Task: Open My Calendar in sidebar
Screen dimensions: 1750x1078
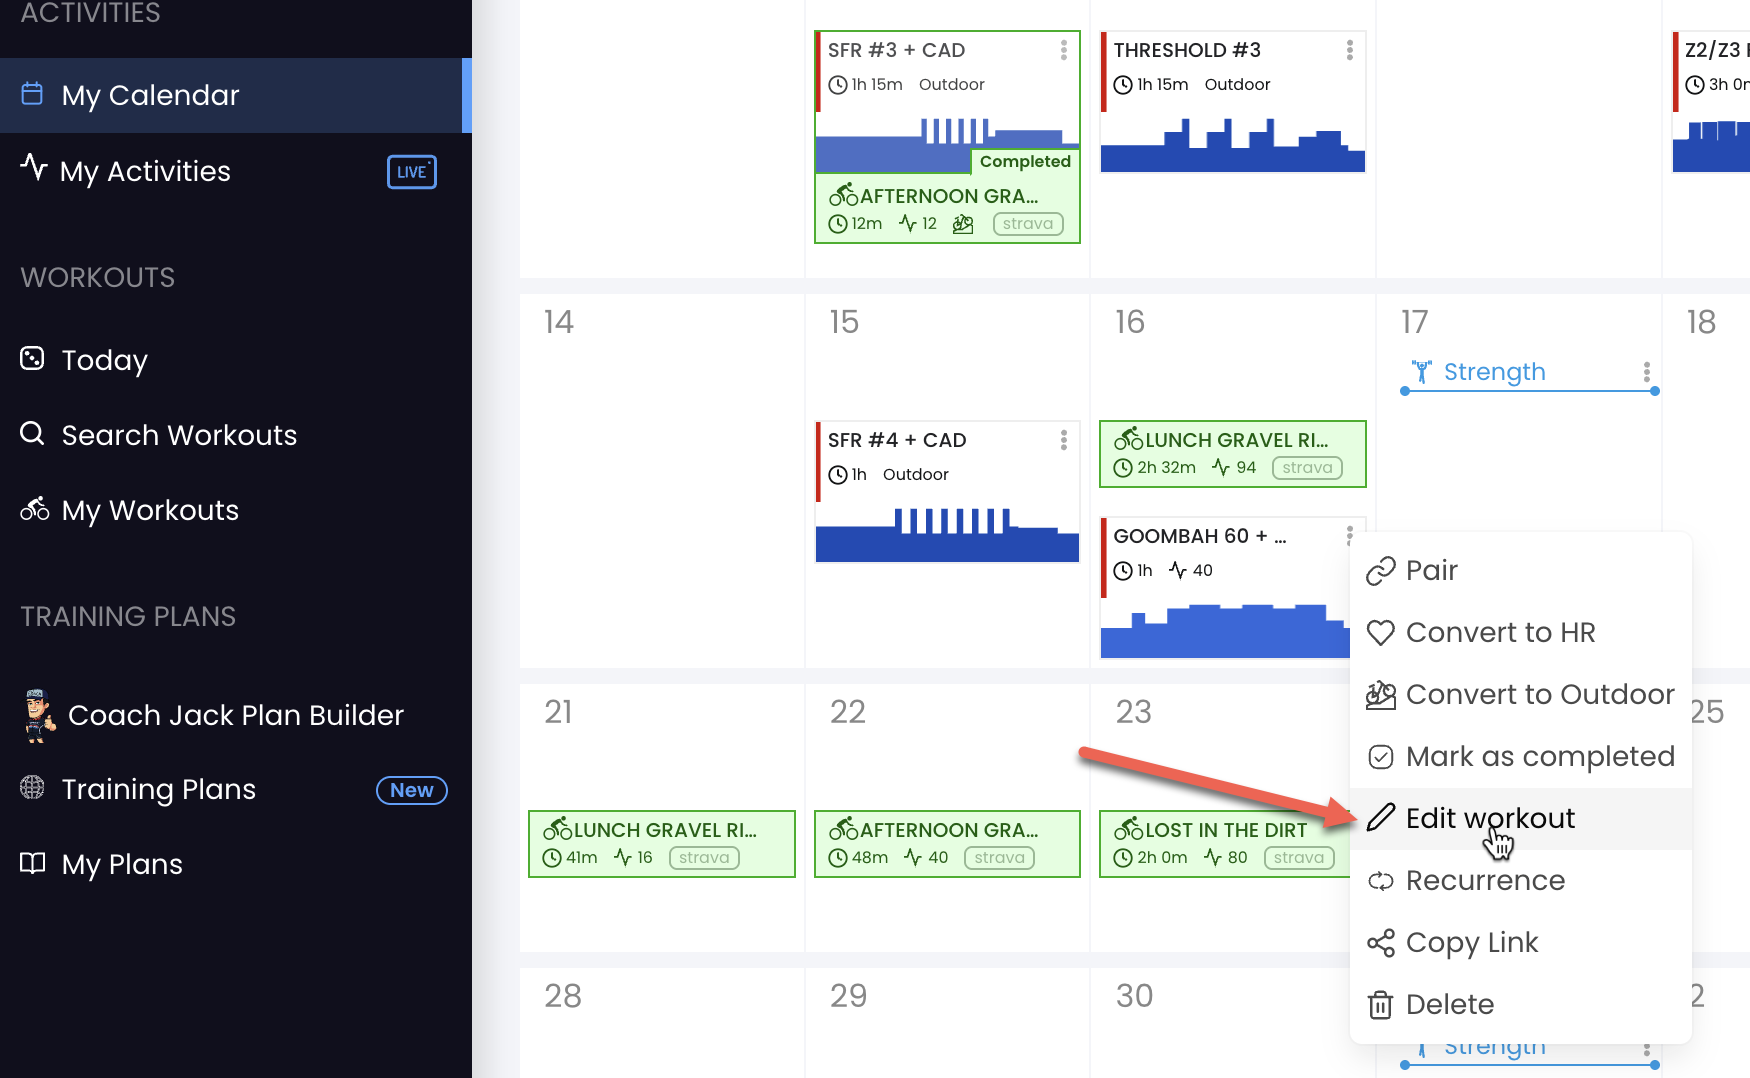Action: click(235, 95)
